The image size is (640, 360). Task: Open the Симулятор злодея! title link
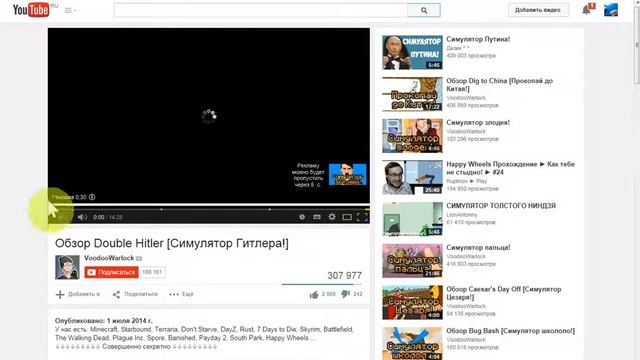478,122
